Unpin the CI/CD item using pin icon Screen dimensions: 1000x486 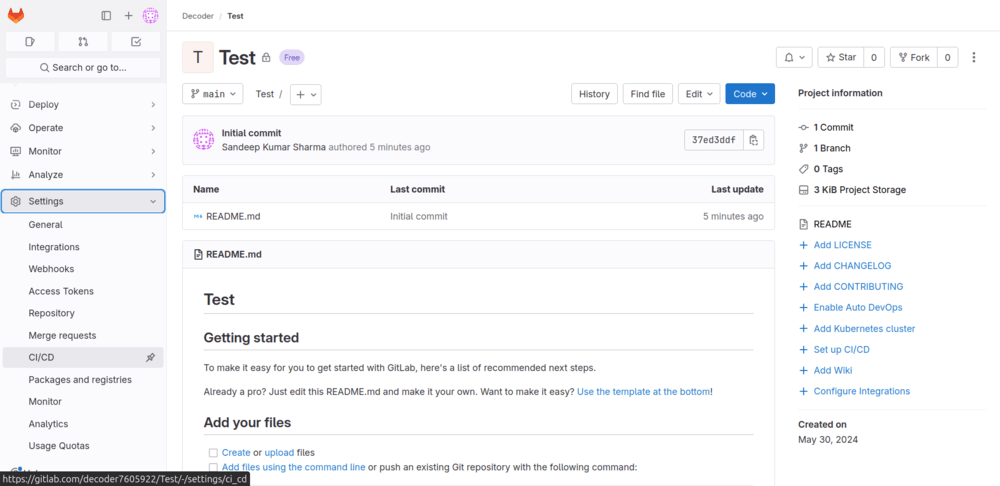coord(150,357)
